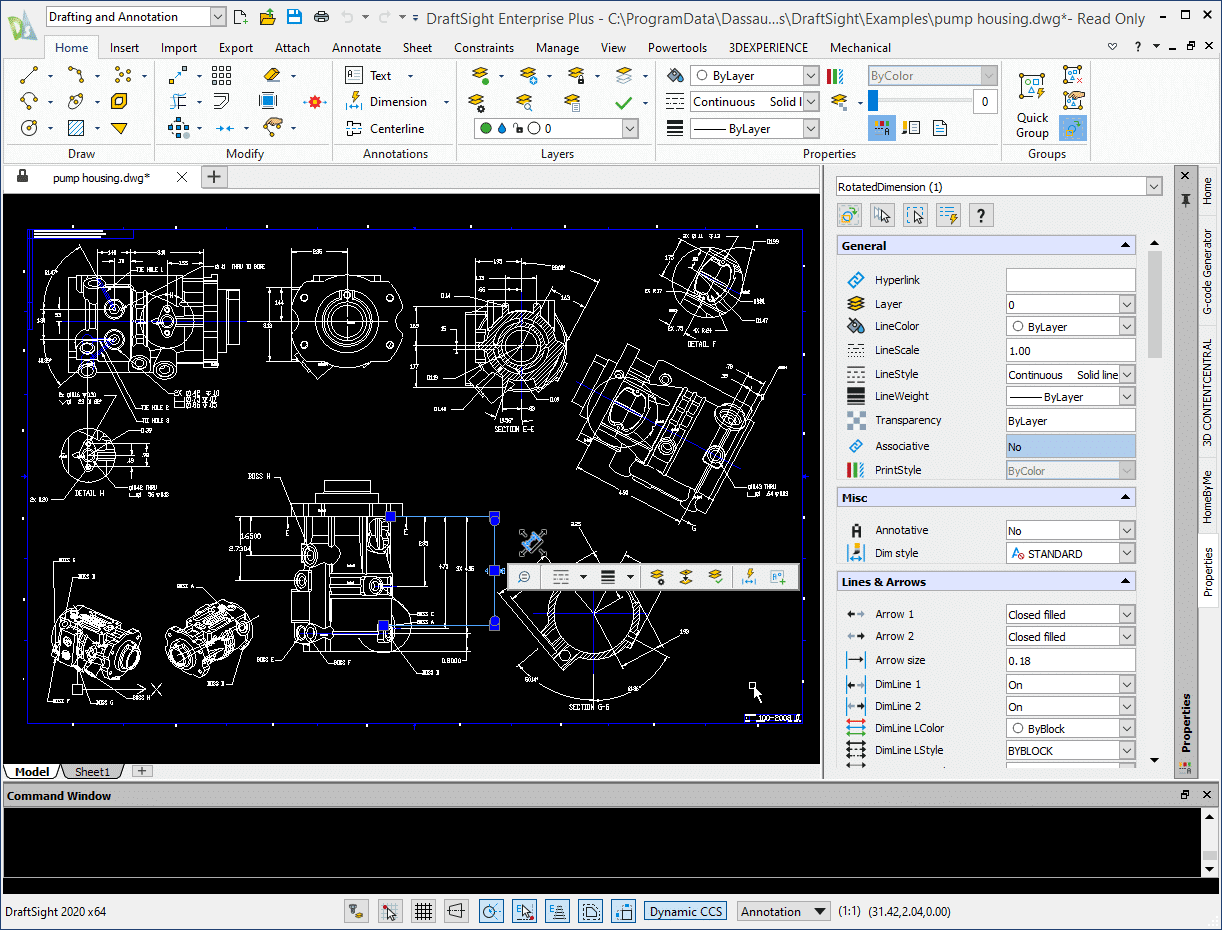
Task: Click the Properties palette pin button
Action: coord(1186,200)
